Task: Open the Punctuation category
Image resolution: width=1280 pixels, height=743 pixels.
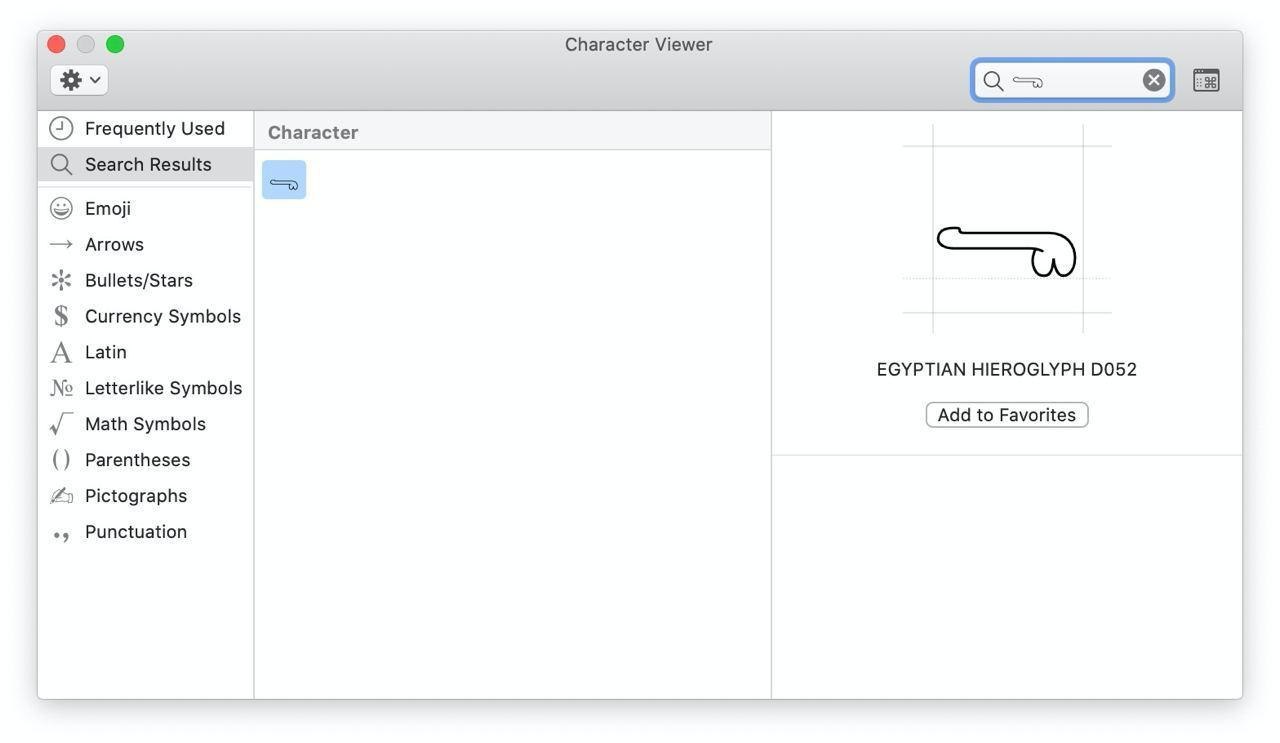Action: 145,533
